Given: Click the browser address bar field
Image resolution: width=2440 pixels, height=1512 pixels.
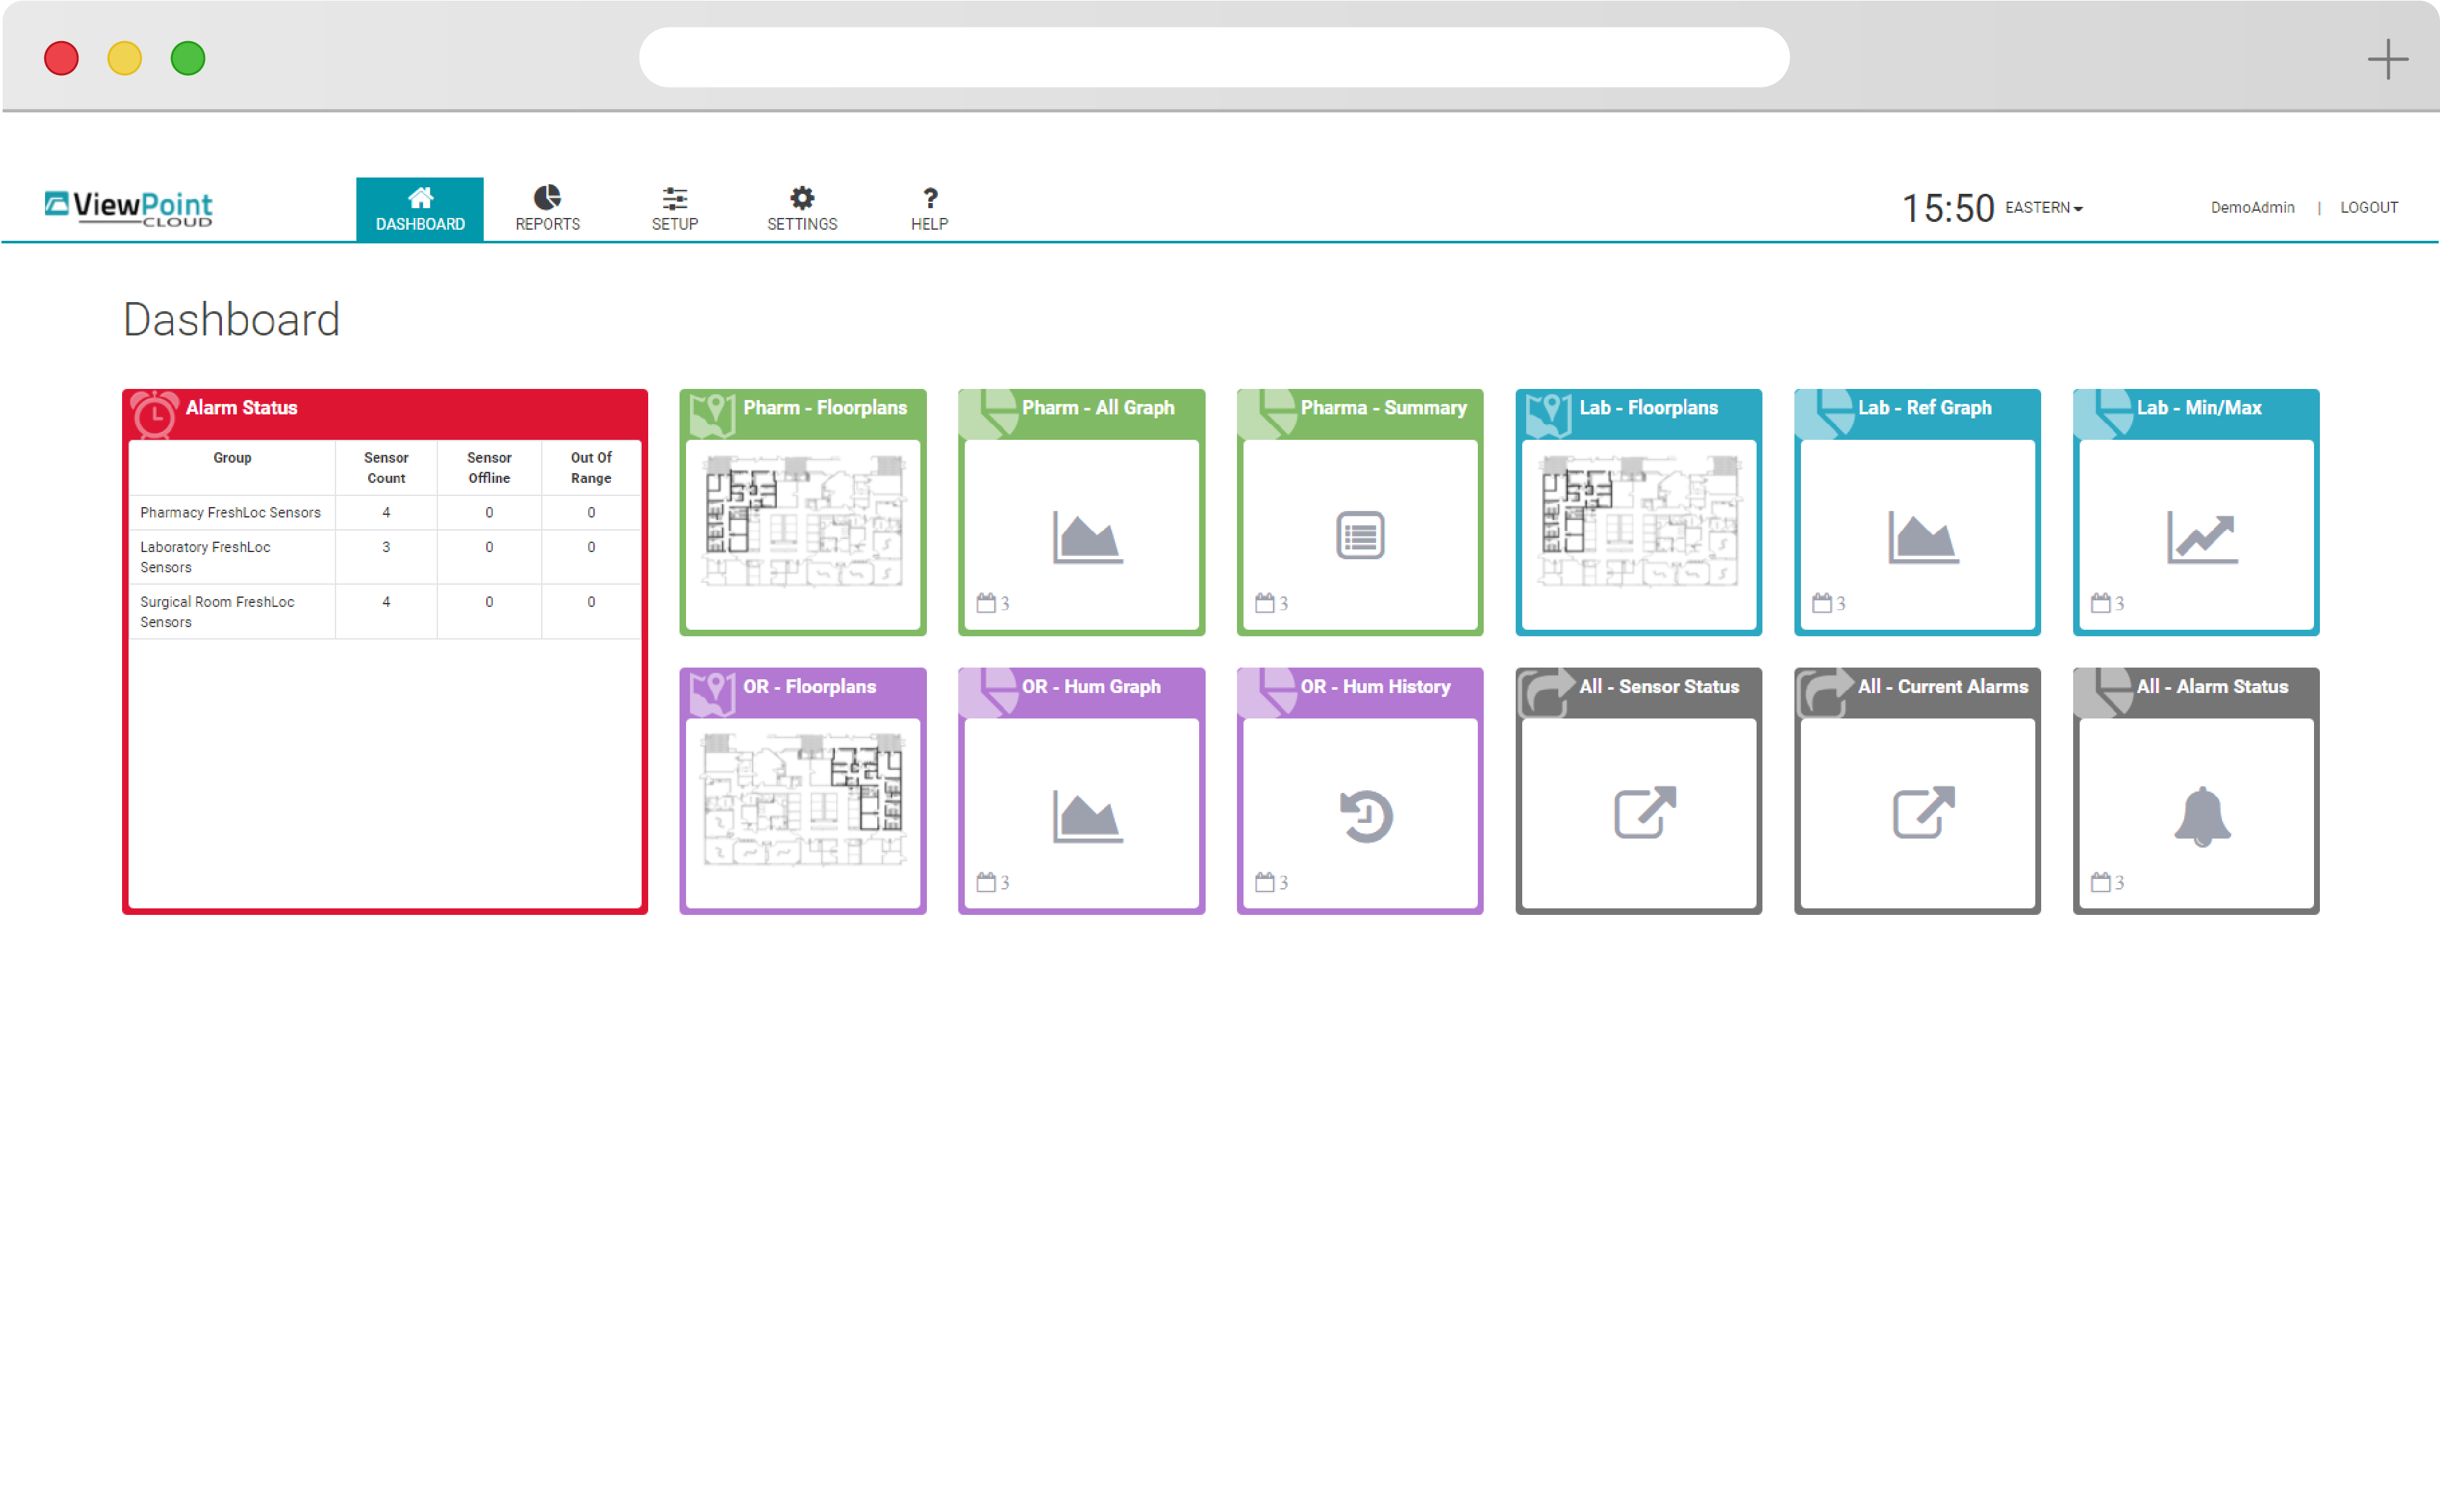Looking at the screenshot, I should [x=1213, y=57].
